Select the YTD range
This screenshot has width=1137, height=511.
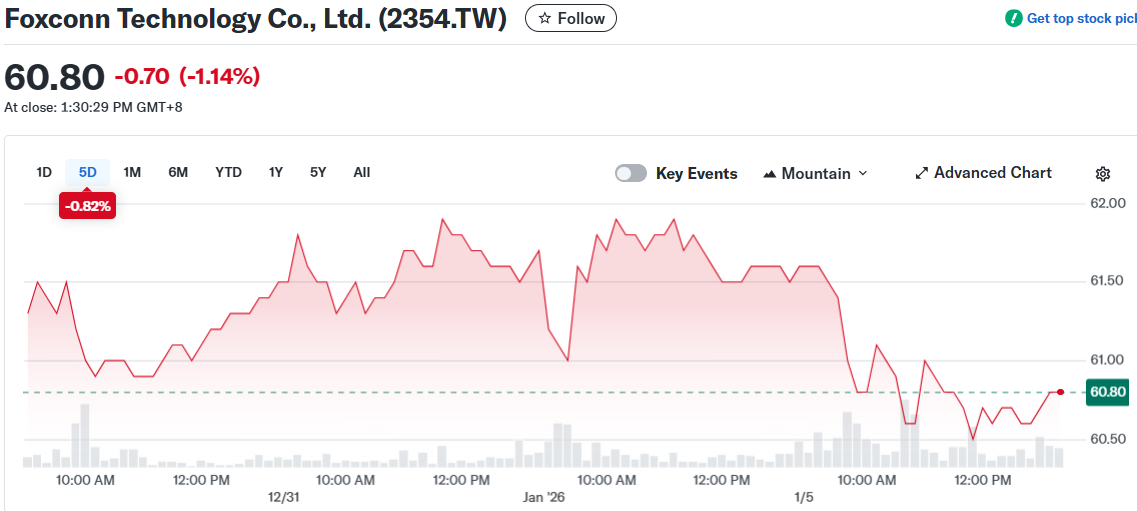click(228, 172)
